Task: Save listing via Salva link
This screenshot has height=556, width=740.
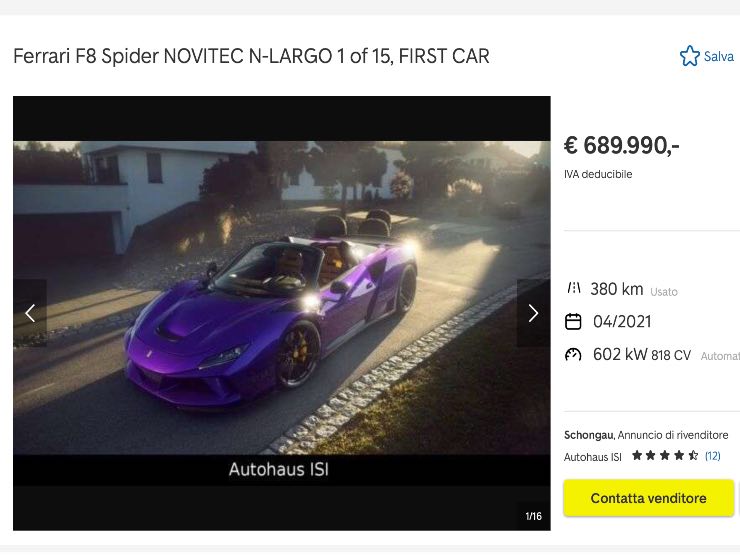Action: (x=719, y=57)
